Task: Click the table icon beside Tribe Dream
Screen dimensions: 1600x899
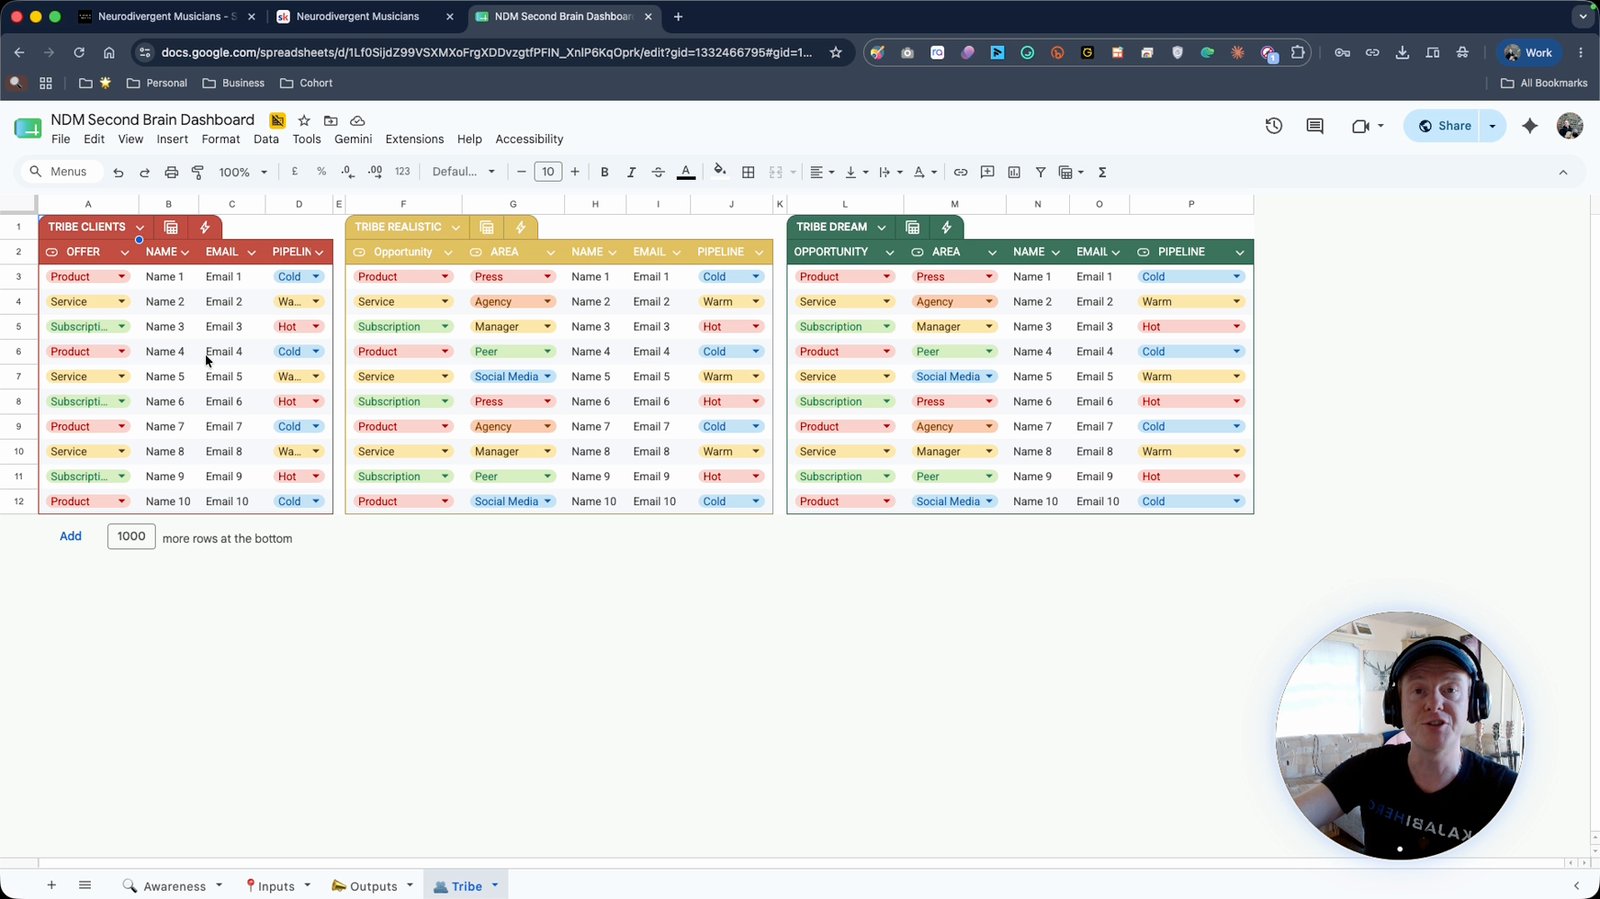Action: 912,227
